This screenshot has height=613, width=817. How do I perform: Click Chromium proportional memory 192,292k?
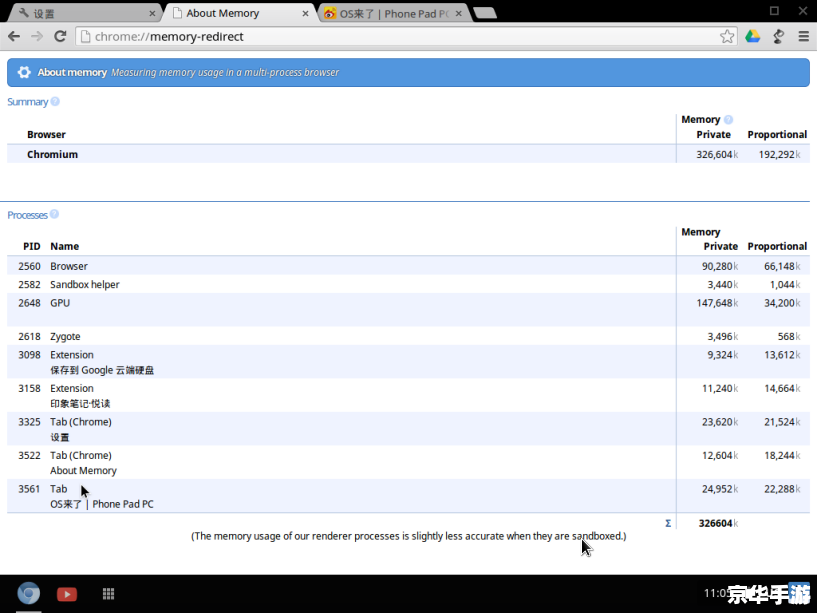[x=779, y=154]
